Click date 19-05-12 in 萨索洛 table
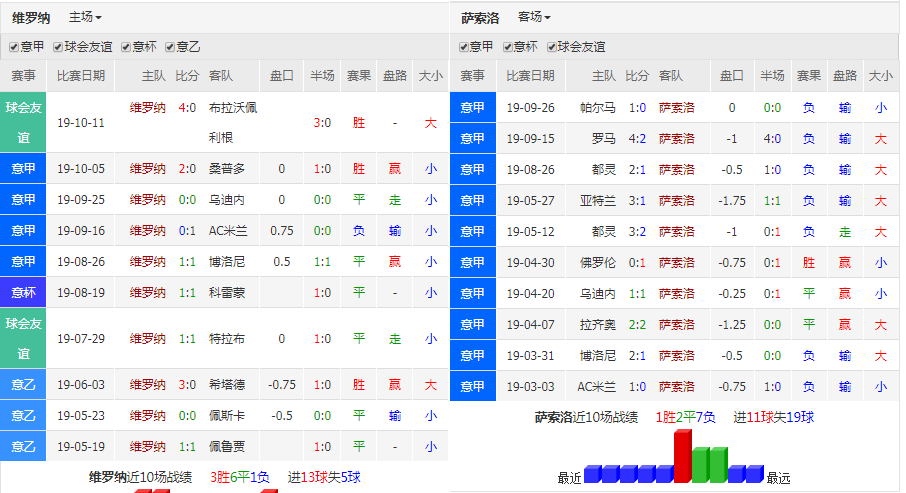The width and height of the screenshot is (906, 493). (x=530, y=232)
